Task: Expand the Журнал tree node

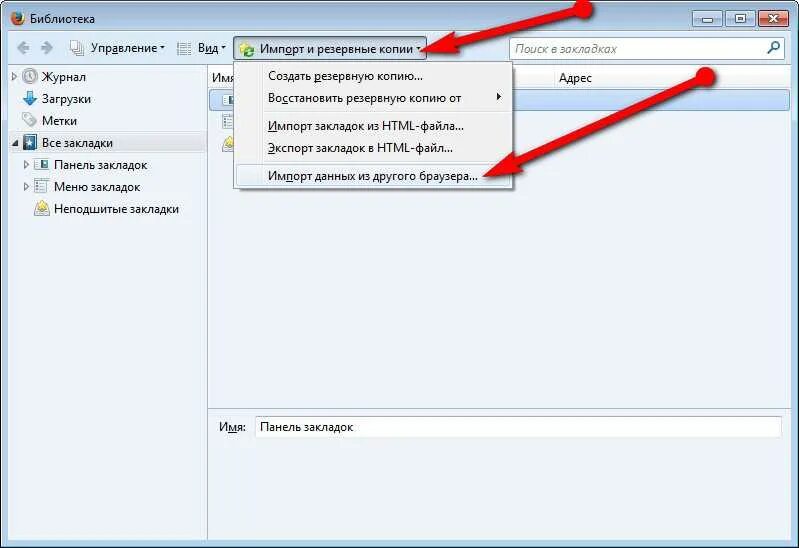Action: [14, 76]
